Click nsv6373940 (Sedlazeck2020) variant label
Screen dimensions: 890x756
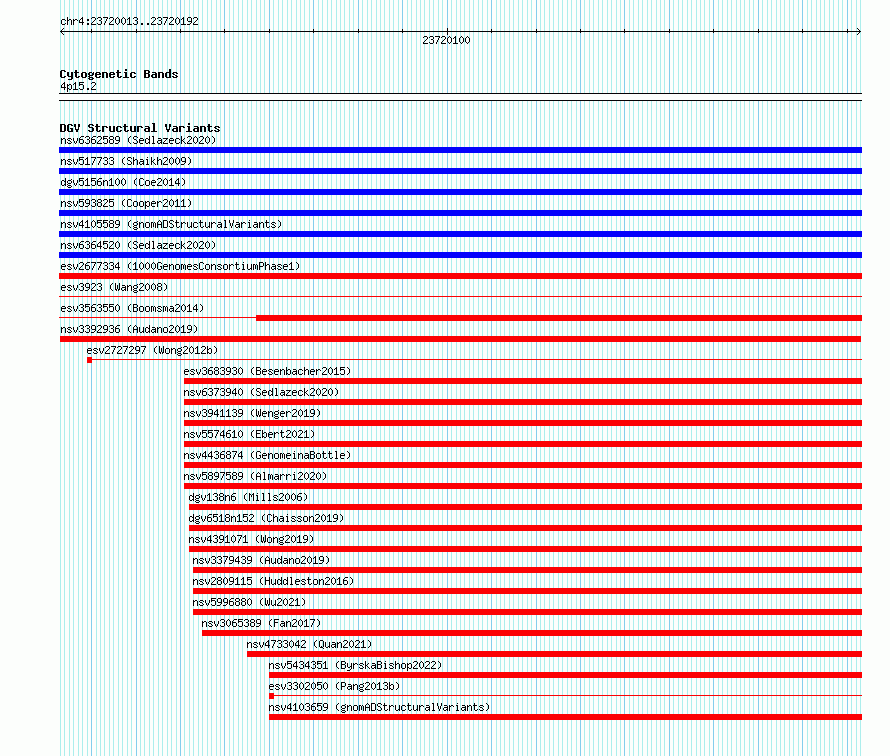[261, 392]
